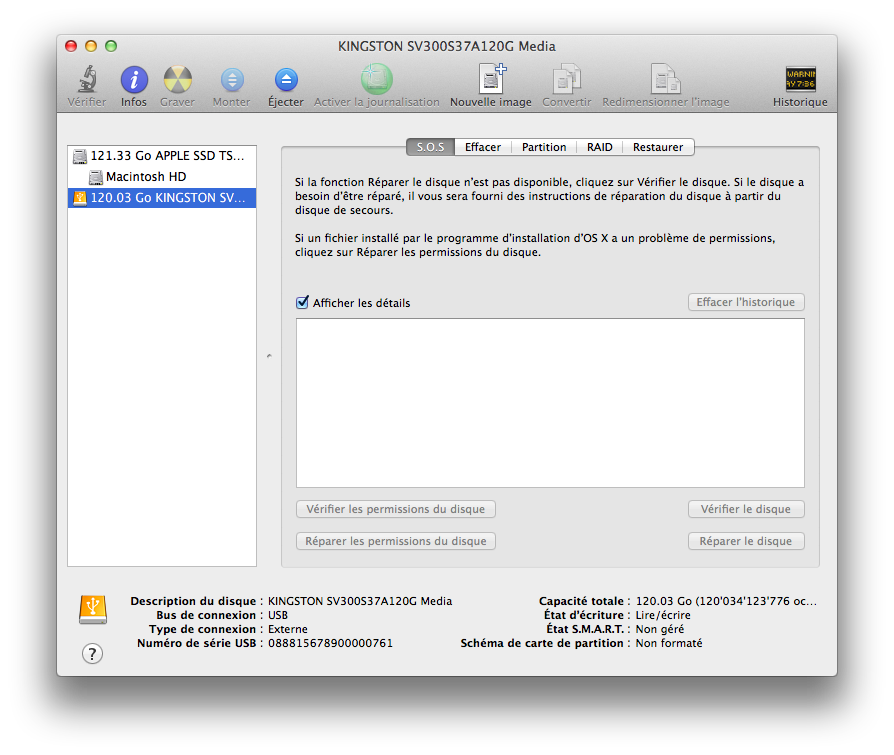Image resolution: width=894 pixels, height=755 pixels.
Task: Click inside the details log area
Action: [x=550, y=403]
